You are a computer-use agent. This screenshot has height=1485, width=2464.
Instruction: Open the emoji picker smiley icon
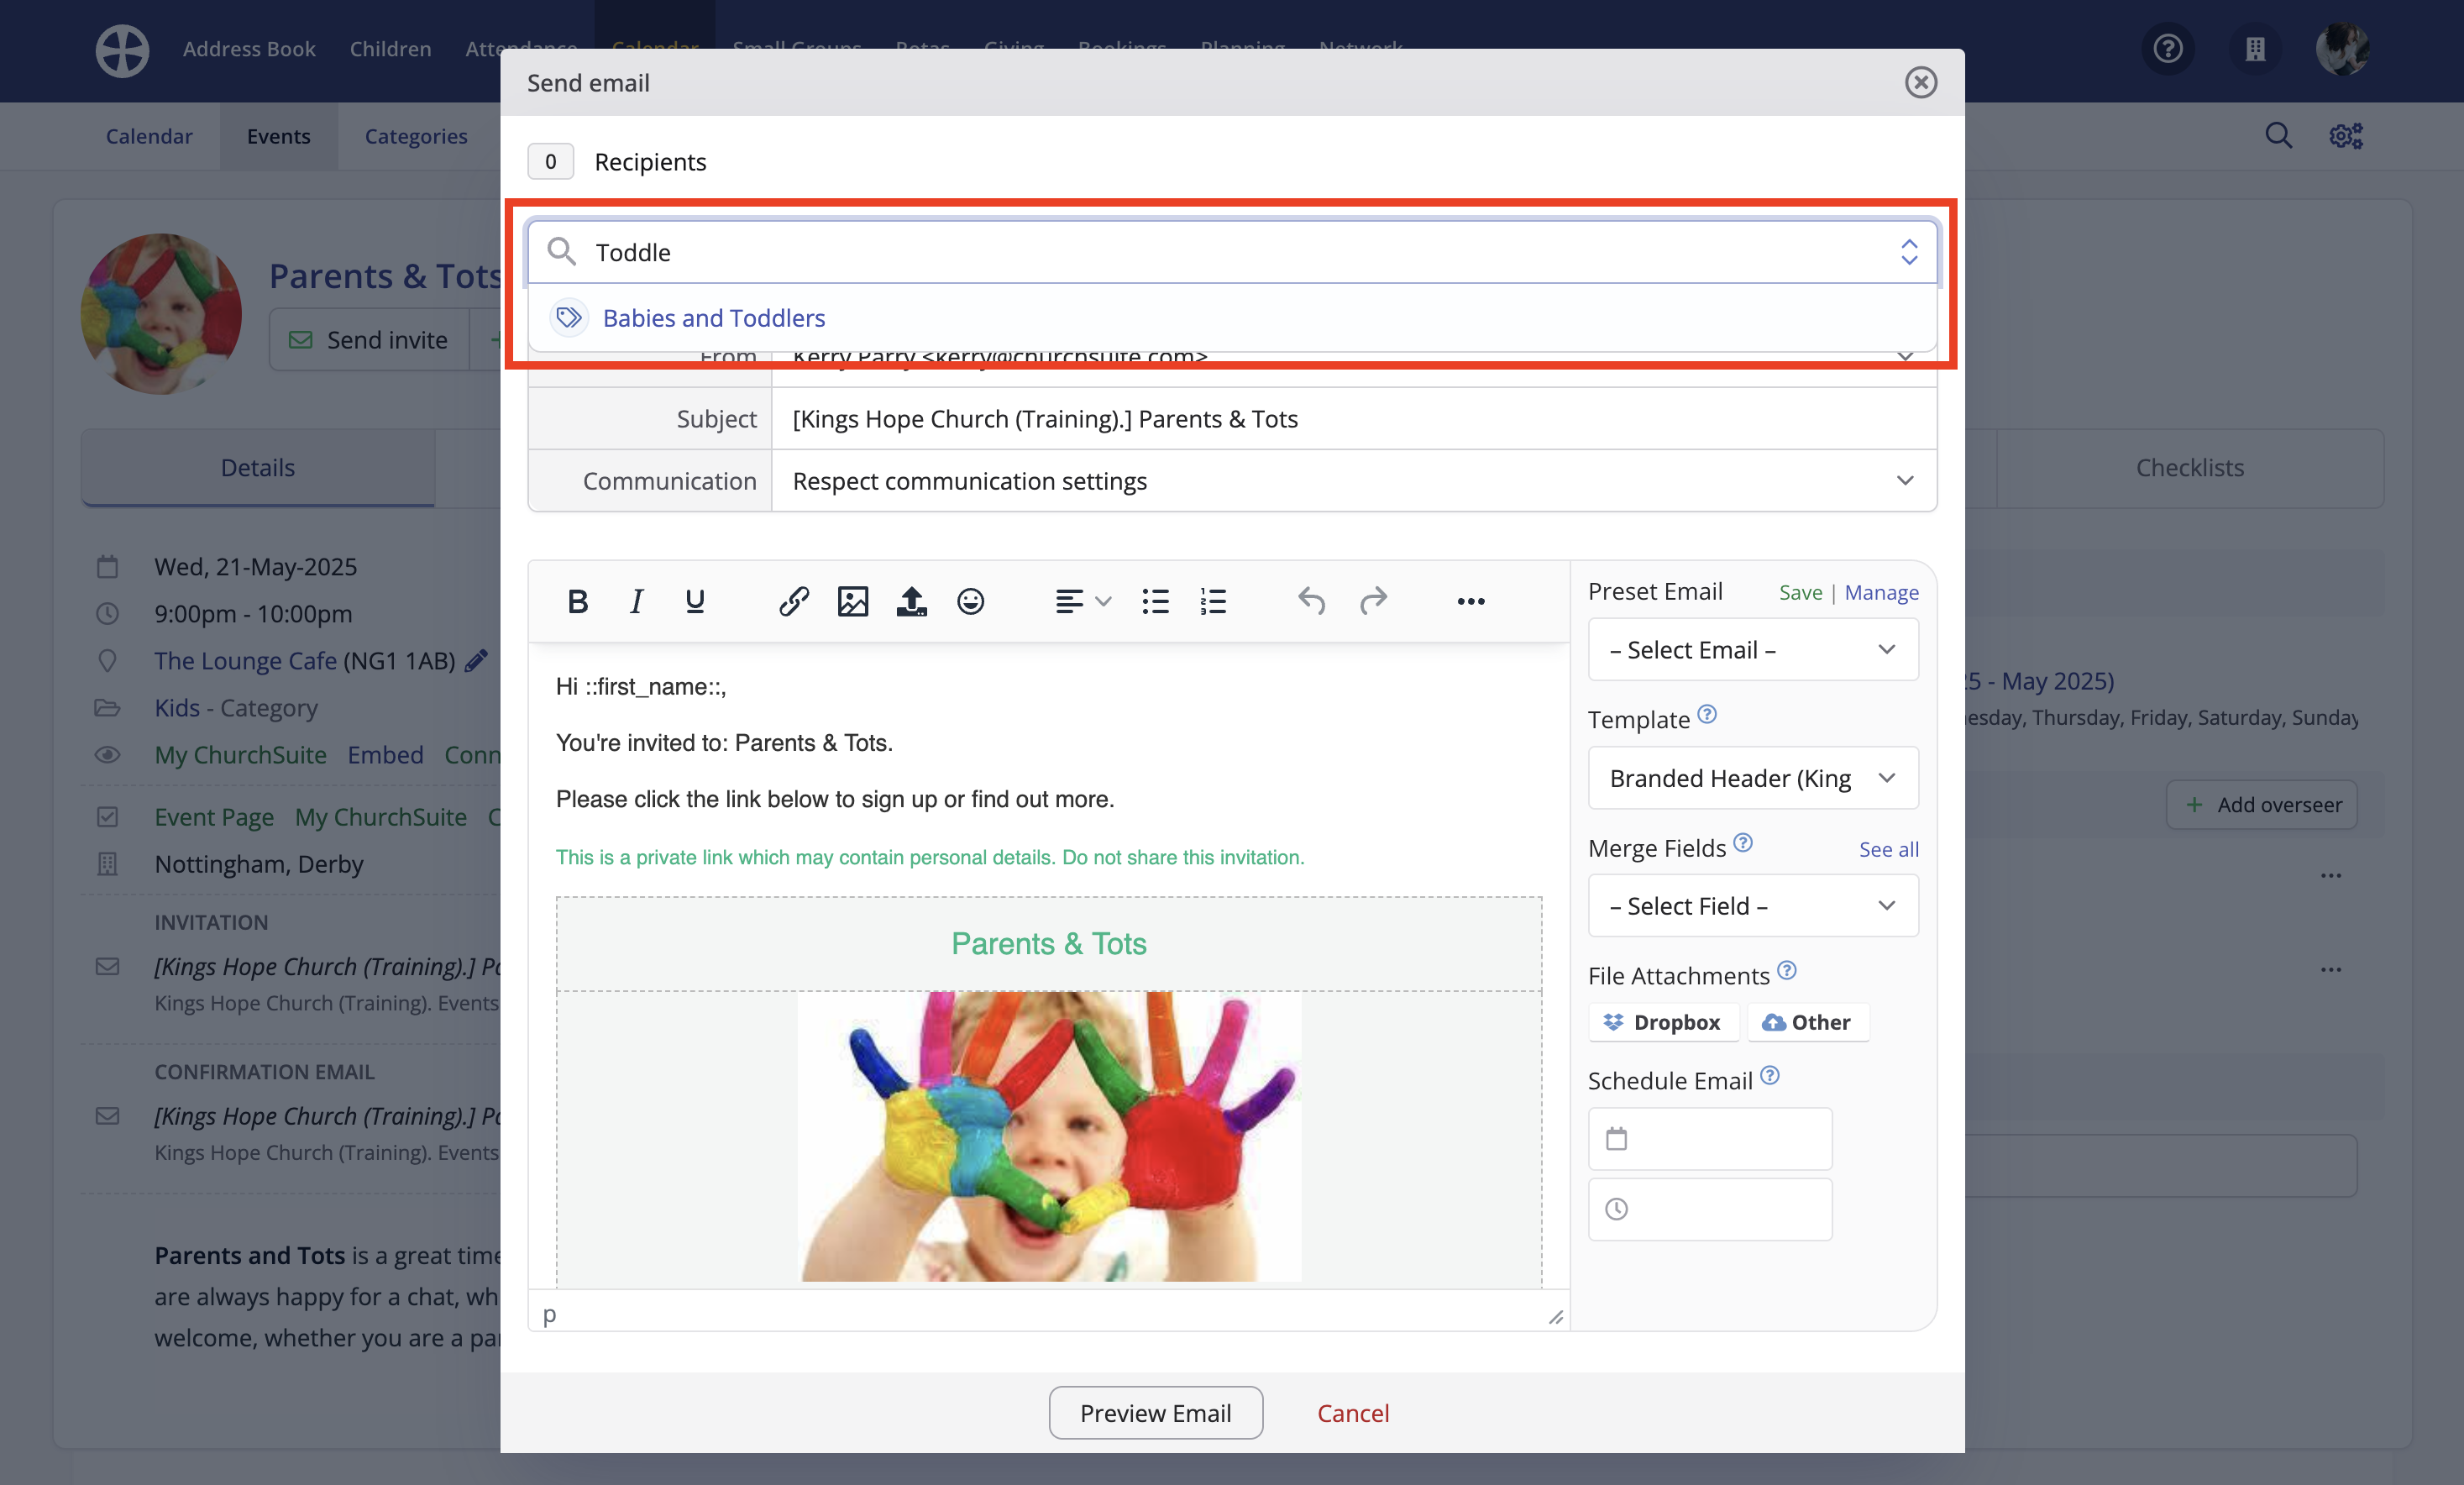[970, 601]
